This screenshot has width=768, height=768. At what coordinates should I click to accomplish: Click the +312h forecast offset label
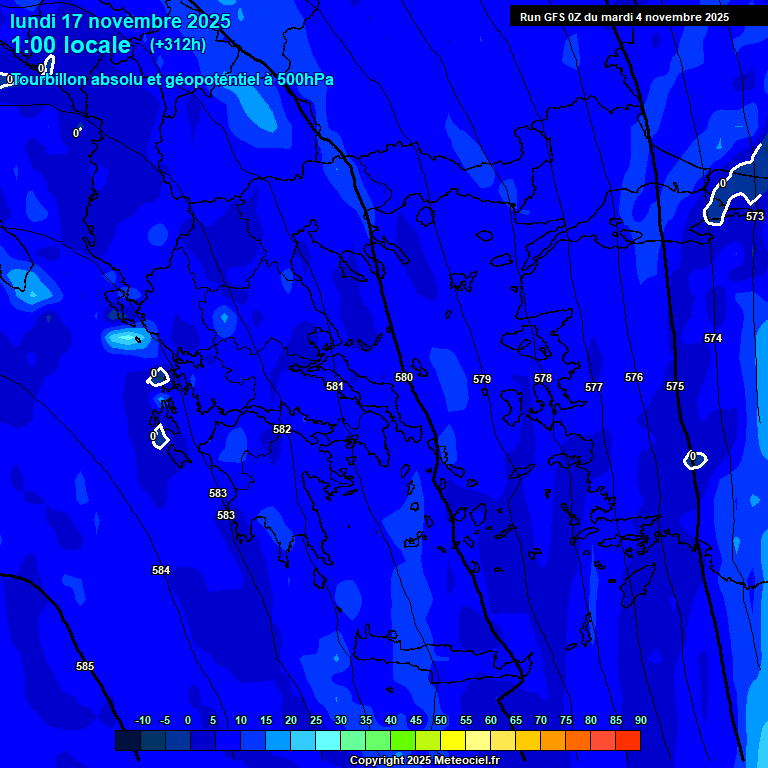(177, 45)
